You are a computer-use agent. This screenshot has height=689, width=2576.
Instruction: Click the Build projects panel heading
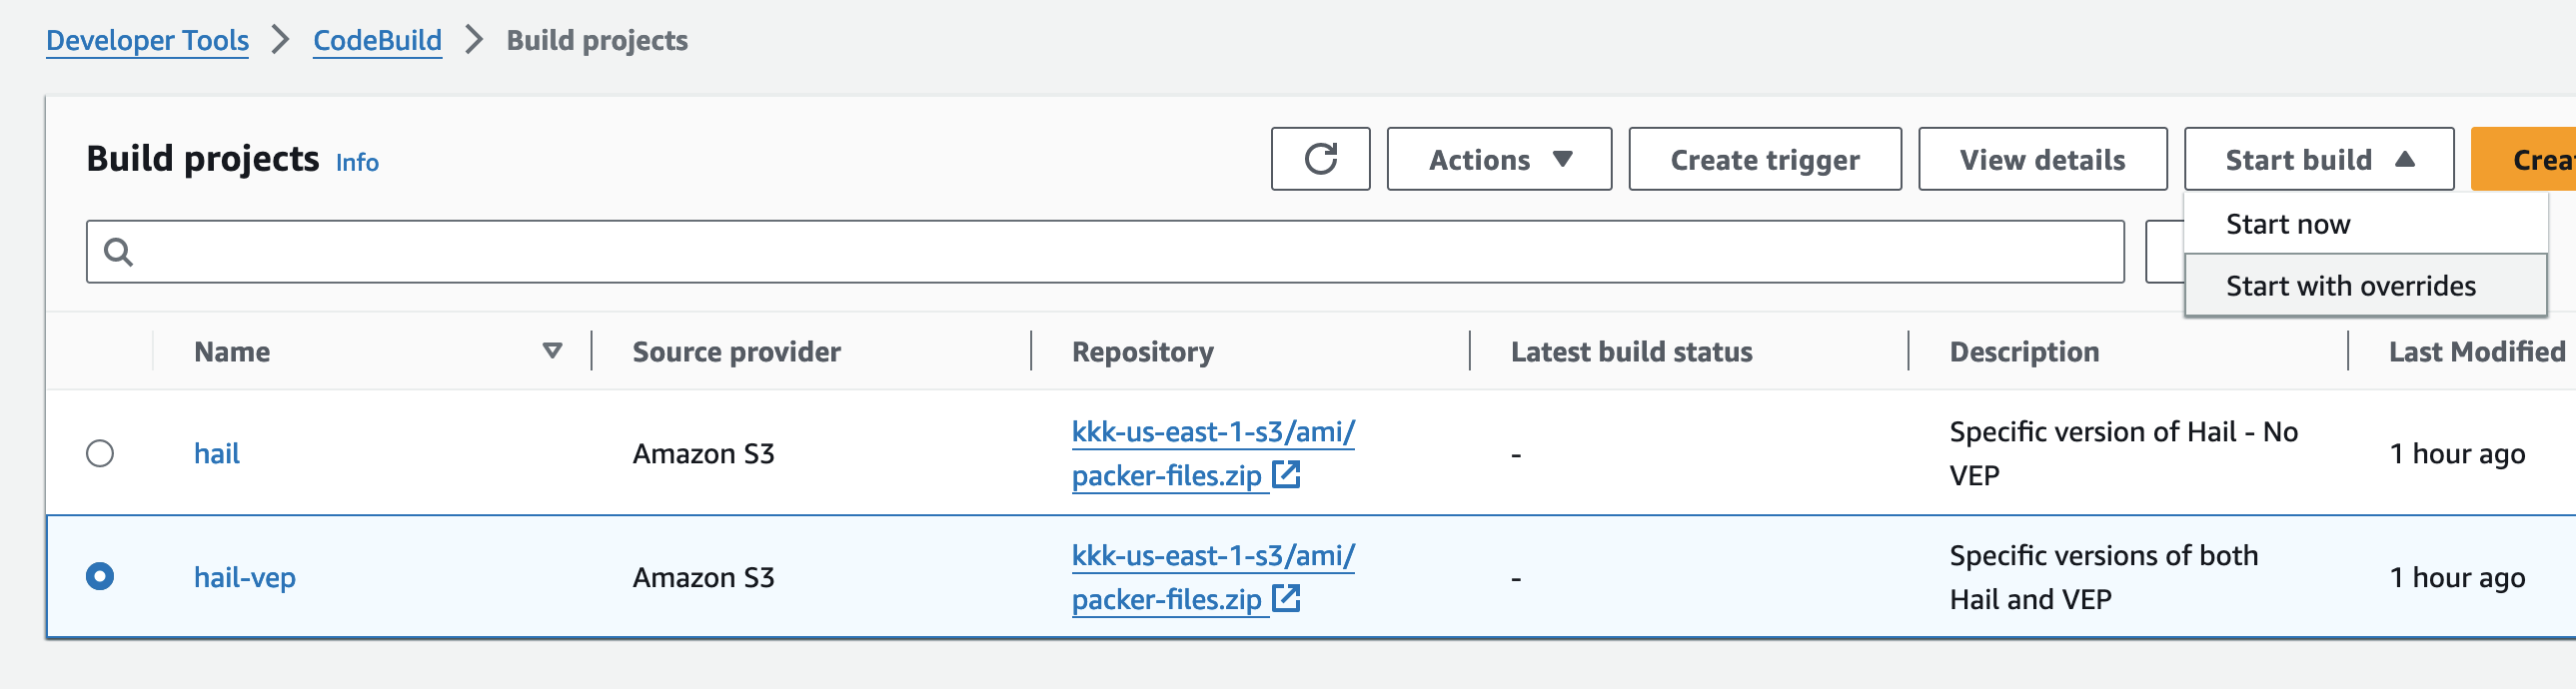click(203, 159)
